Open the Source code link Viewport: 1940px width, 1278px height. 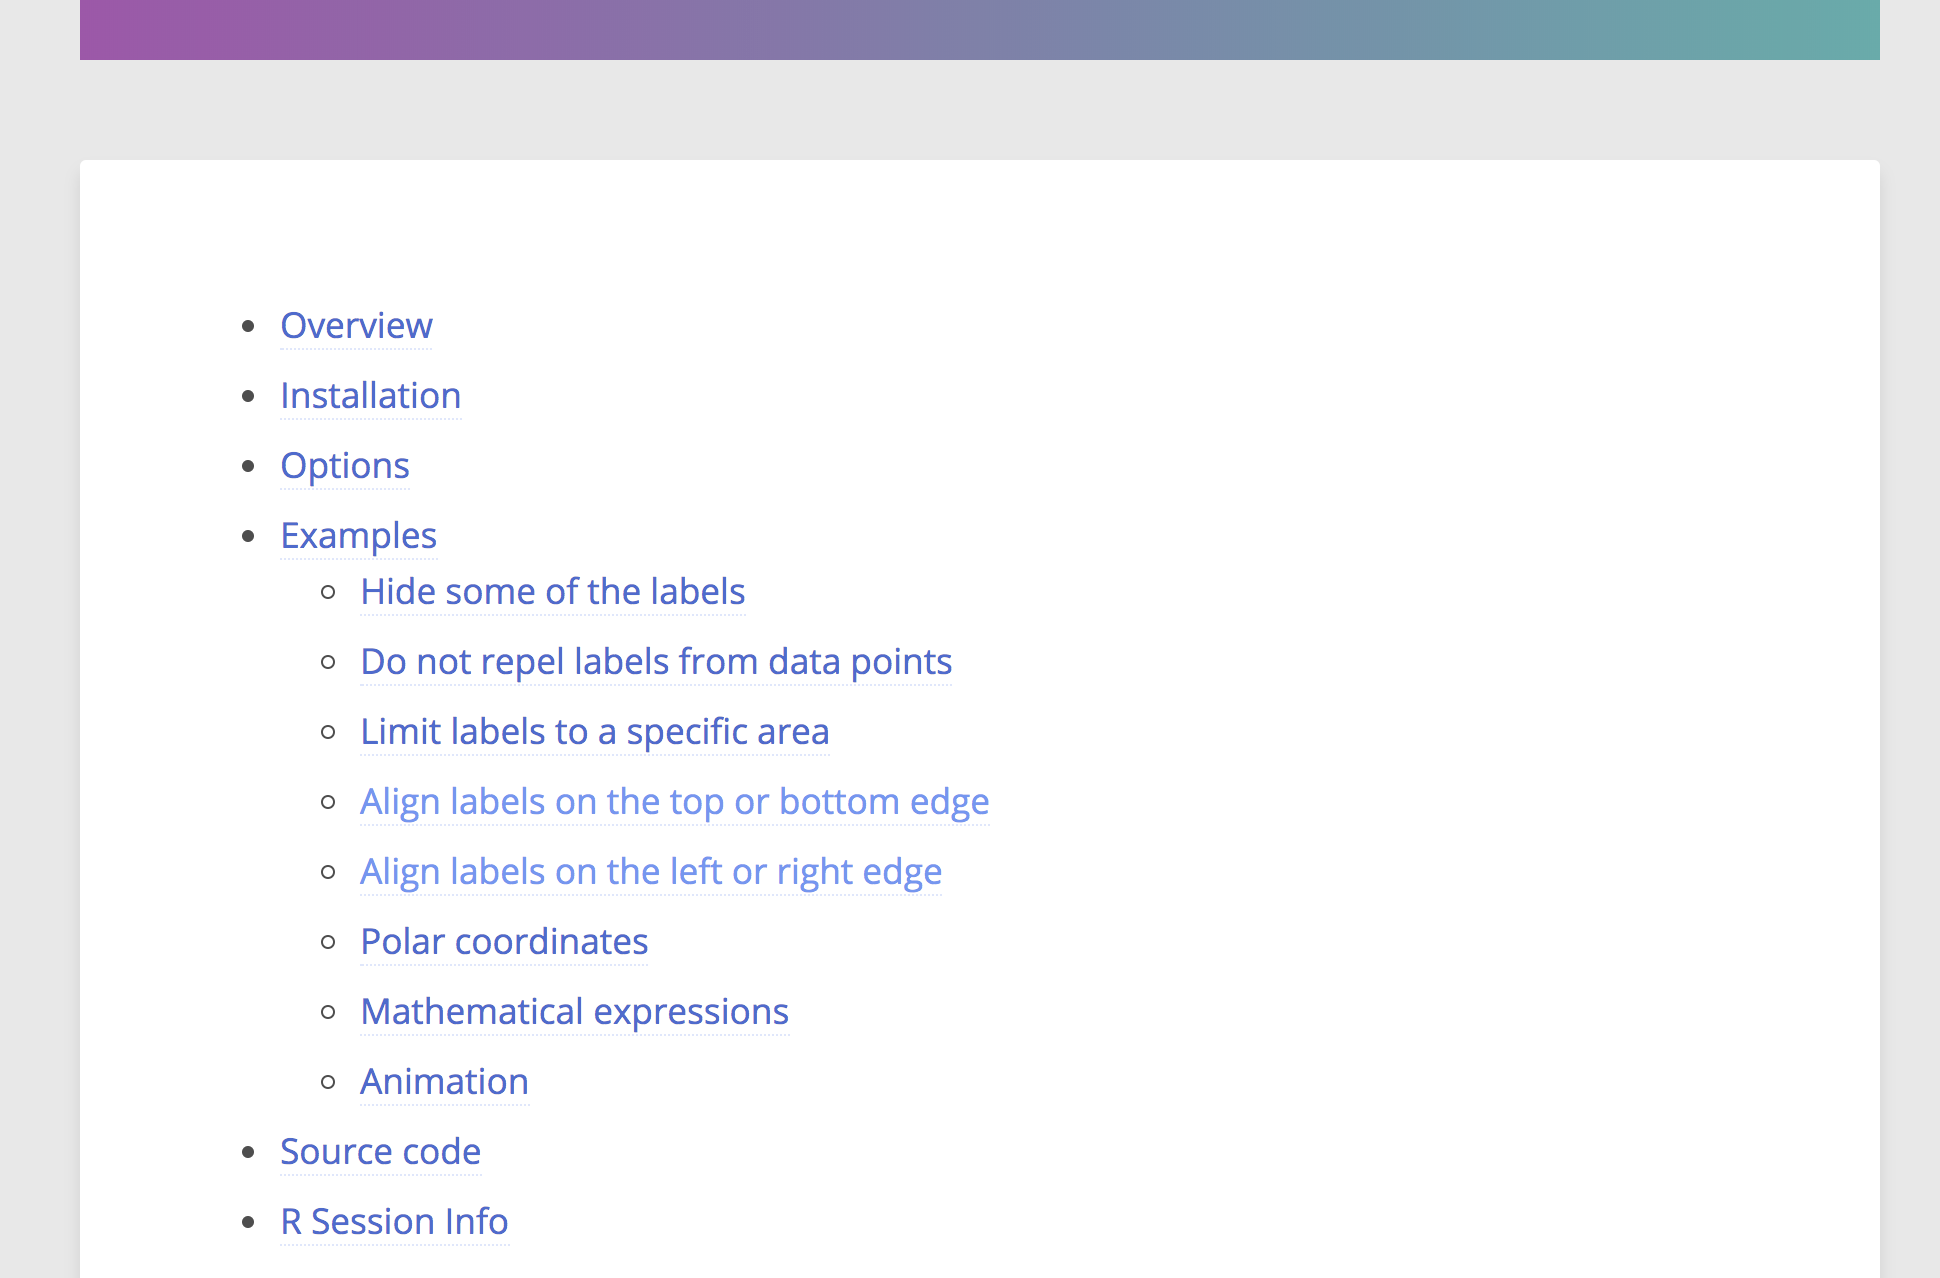click(x=381, y=1151)
